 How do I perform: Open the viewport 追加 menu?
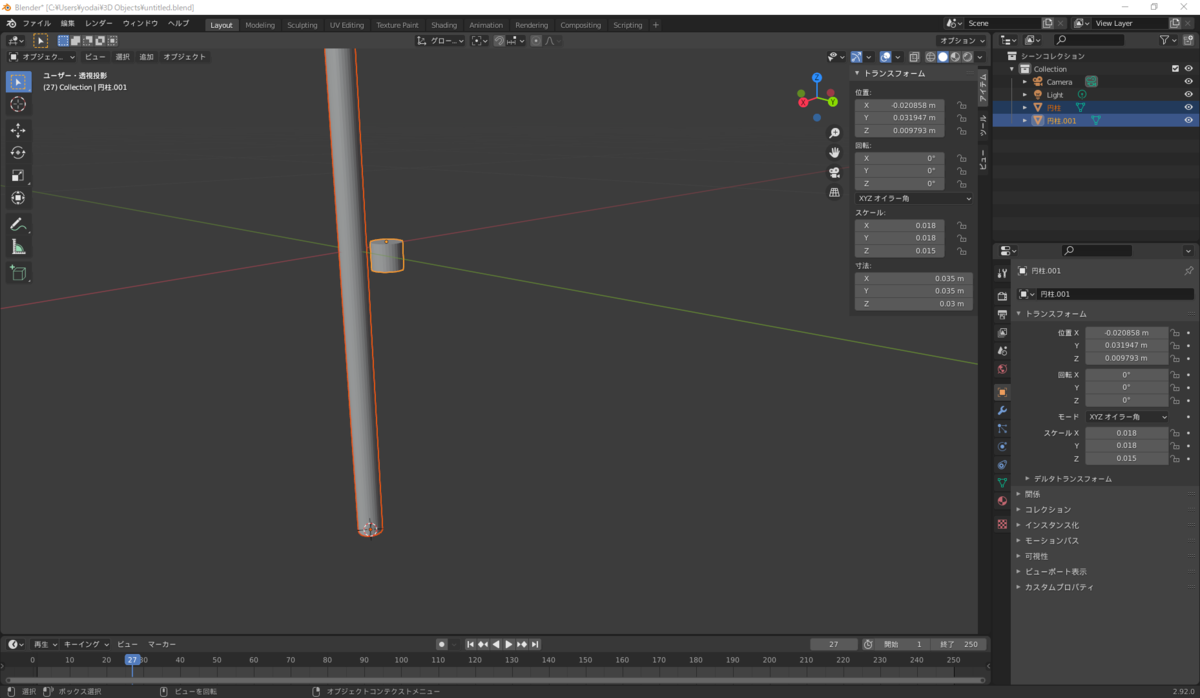click(x=147, y=57)
